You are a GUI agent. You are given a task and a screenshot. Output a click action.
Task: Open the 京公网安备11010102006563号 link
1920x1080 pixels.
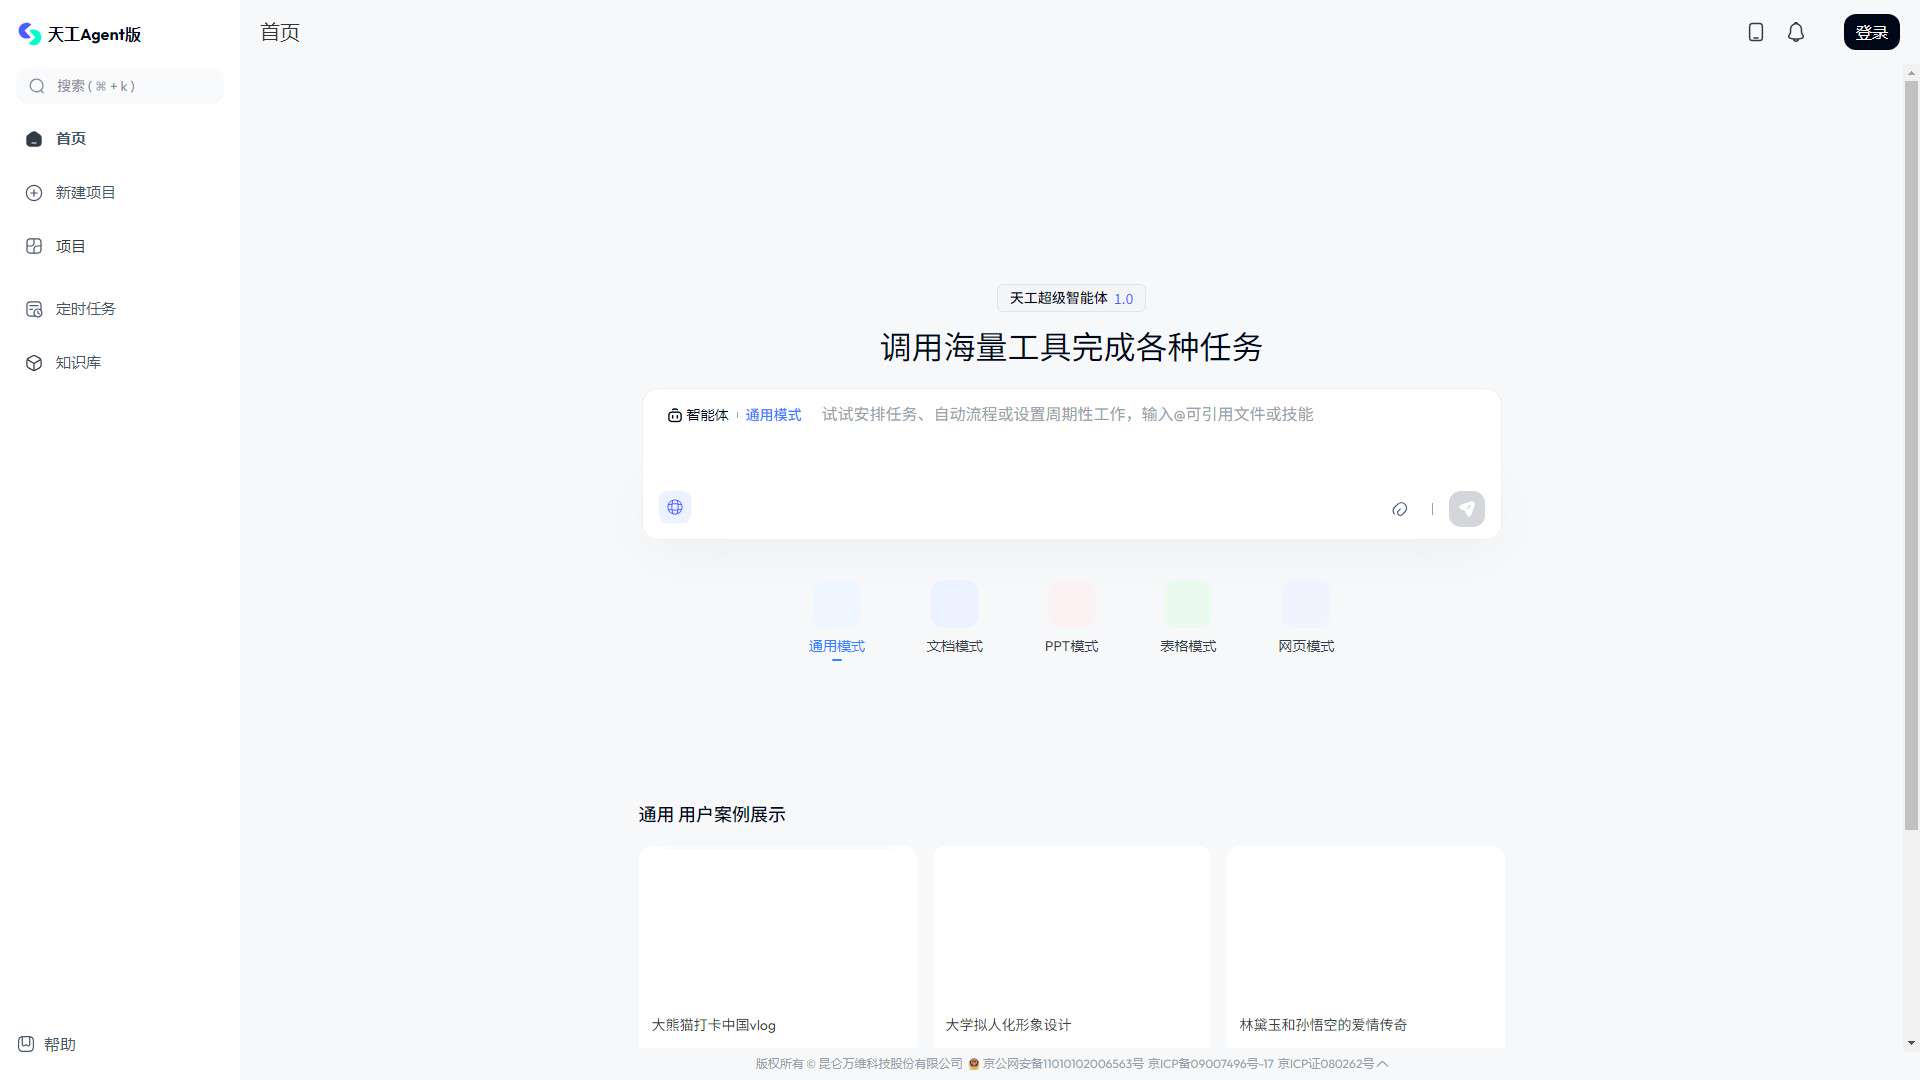pos(1063,1064)
